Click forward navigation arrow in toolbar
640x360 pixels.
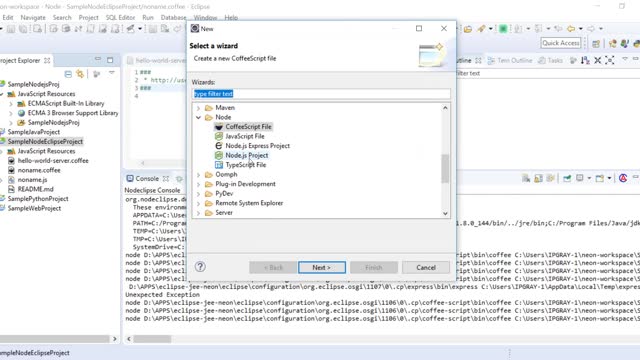click(591, 29)
